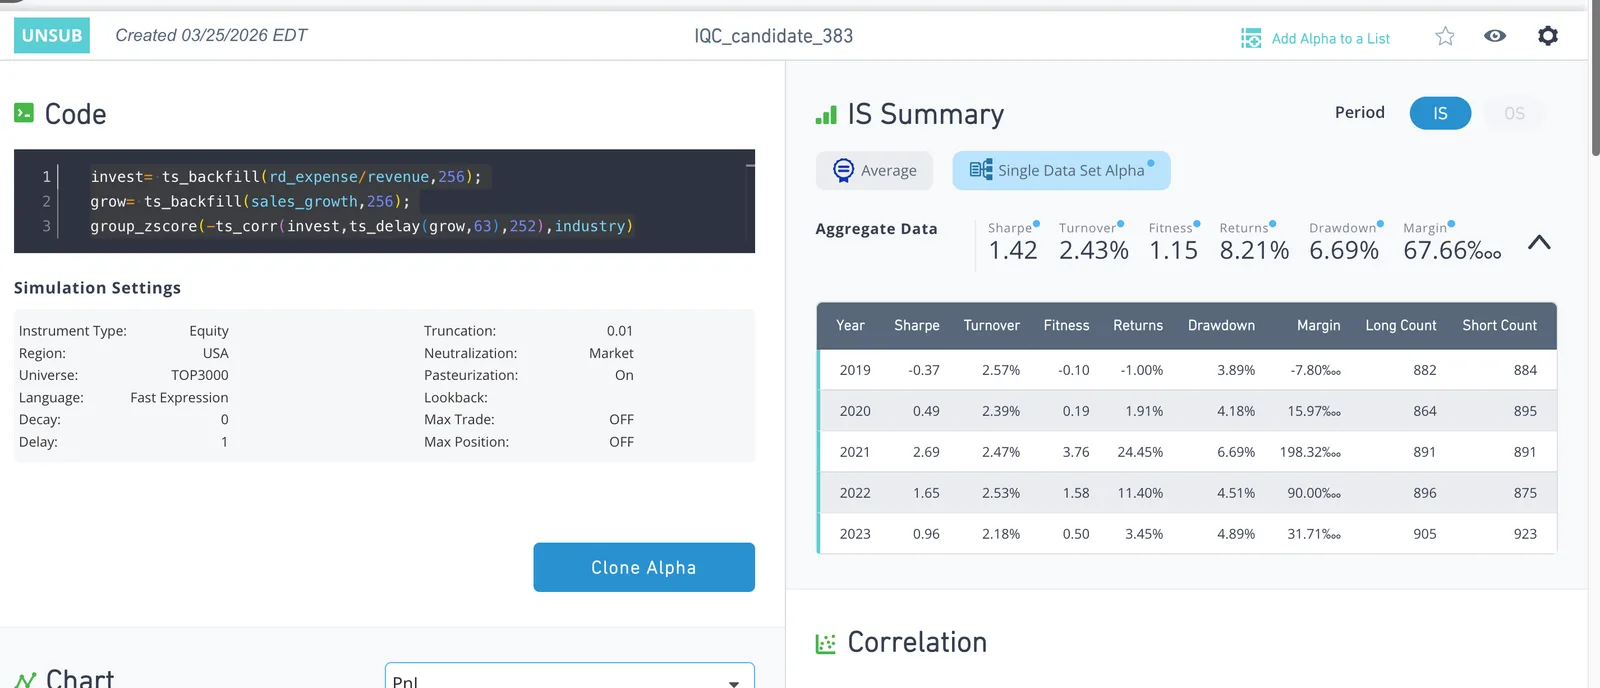1600x688 pixels.
Task: Click the Truncation value 0.01
Action: pos(620,331)
